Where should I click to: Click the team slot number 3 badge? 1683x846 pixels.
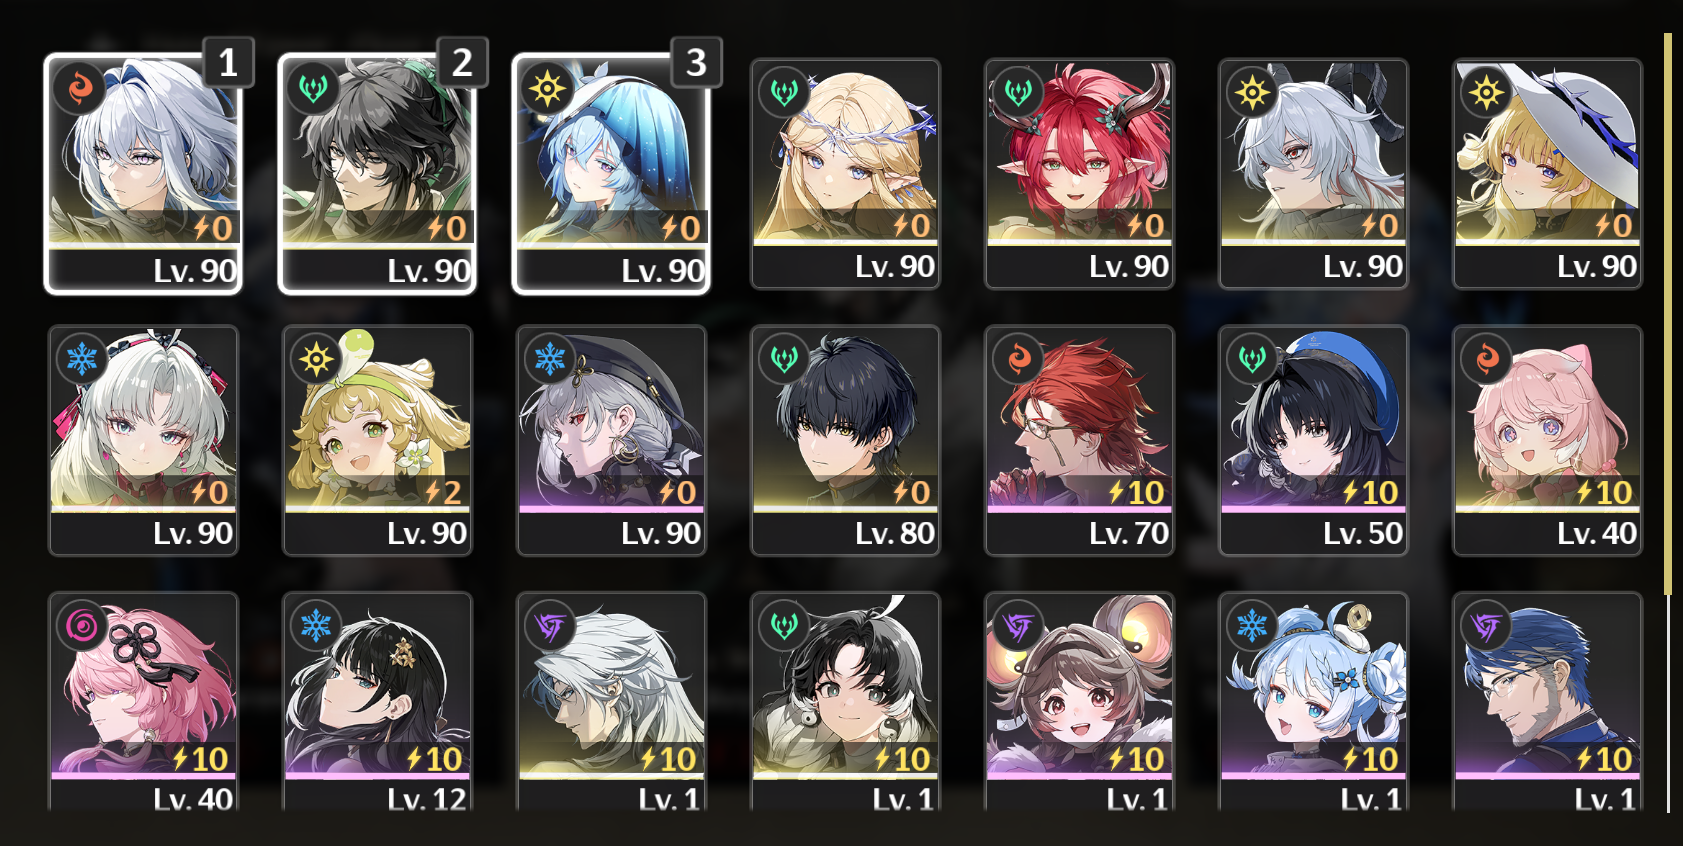pos(696,63)
